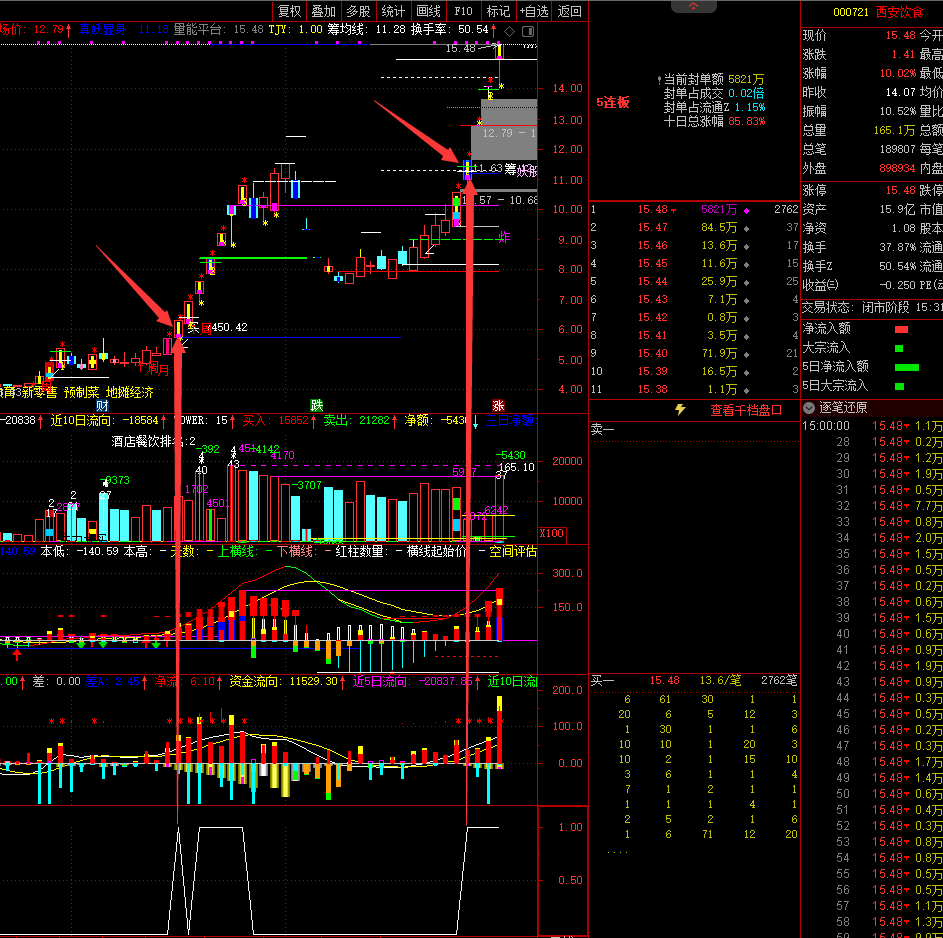Click the 地摊经济 concept tag
The image size is (943, 938).
(129, 393)
